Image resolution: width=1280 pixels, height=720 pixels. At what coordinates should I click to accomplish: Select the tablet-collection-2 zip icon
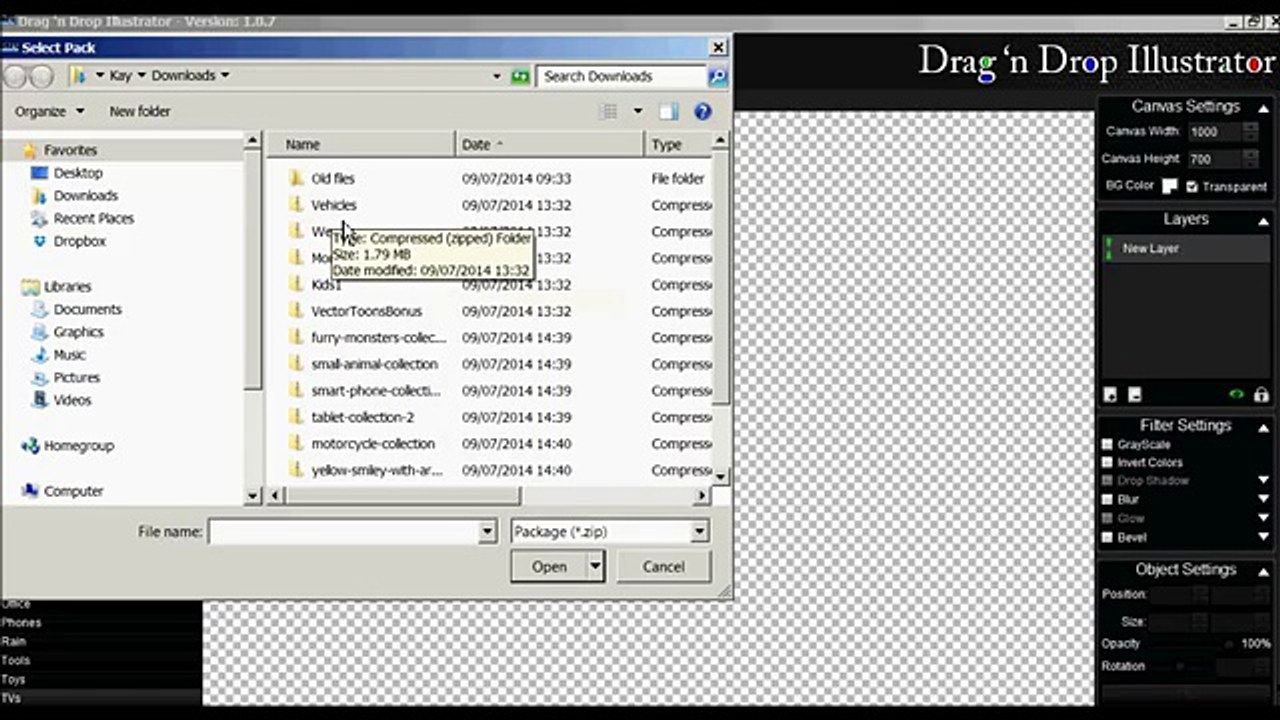click(x=296, y=417)
